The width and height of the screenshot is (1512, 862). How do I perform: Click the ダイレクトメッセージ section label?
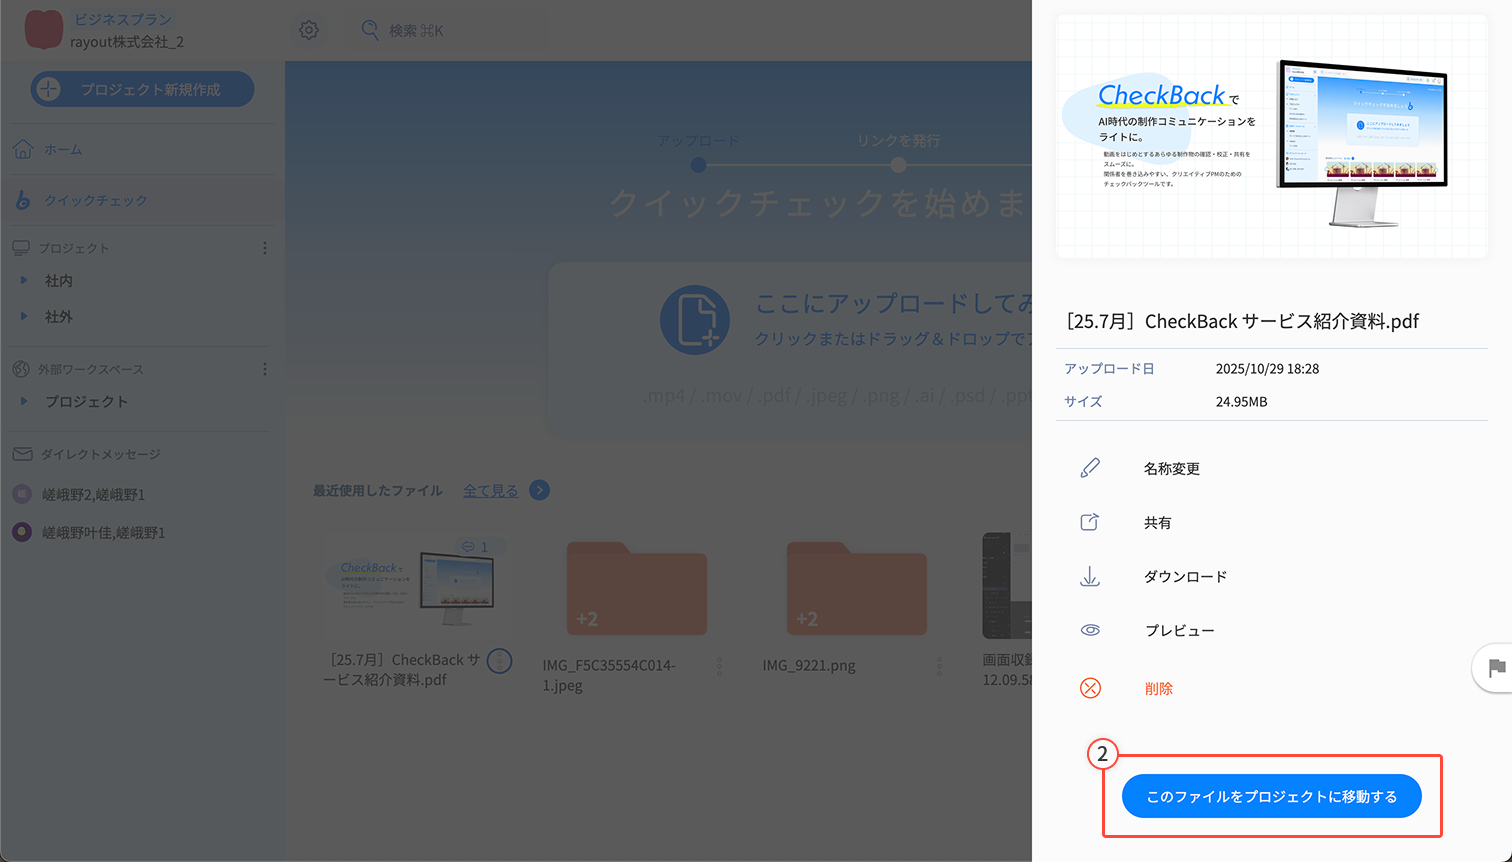(100, 454)
